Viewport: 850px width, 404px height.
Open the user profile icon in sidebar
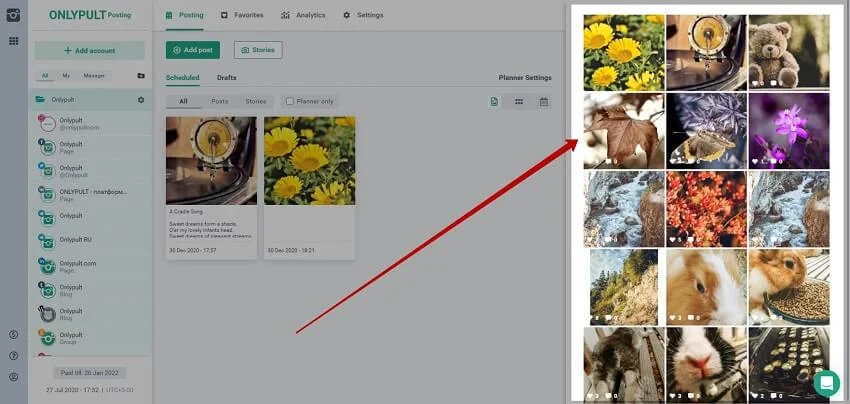coord(13,377)
